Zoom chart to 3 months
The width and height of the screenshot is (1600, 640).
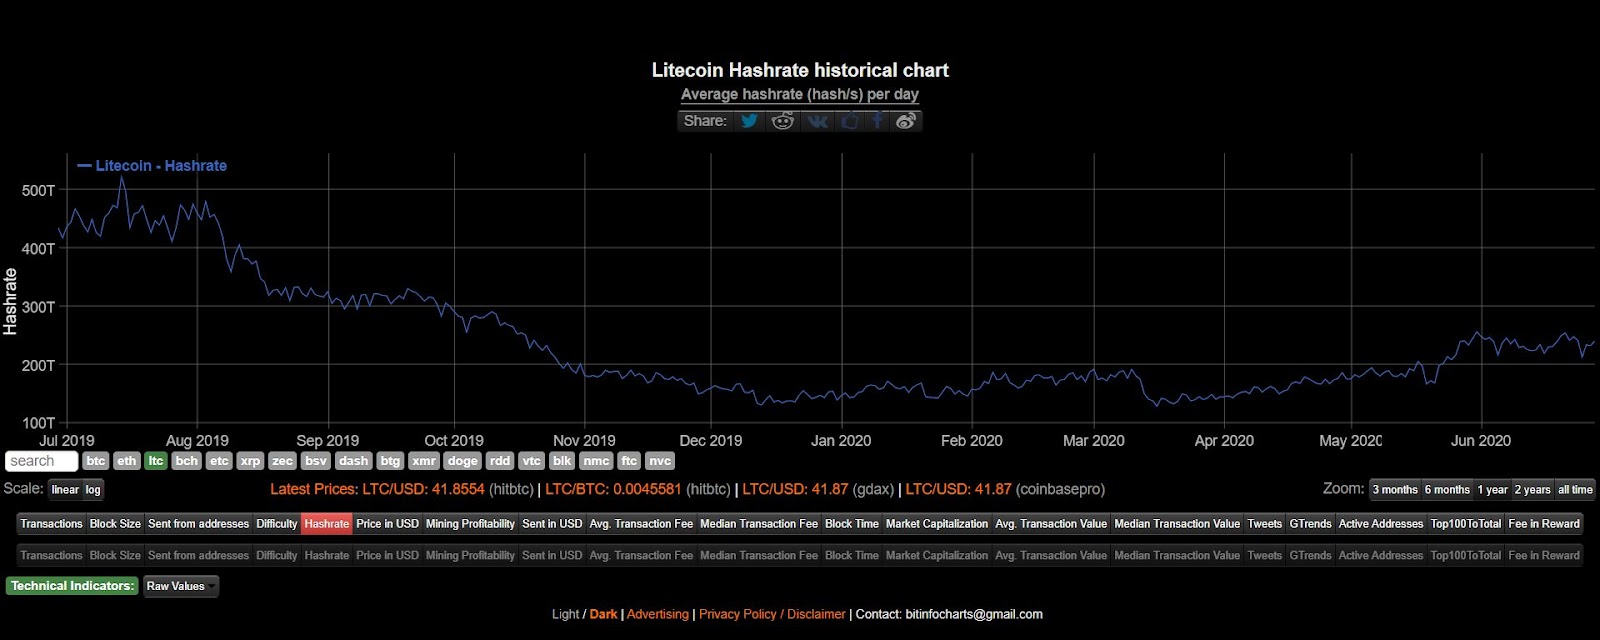coord(1395,490)
